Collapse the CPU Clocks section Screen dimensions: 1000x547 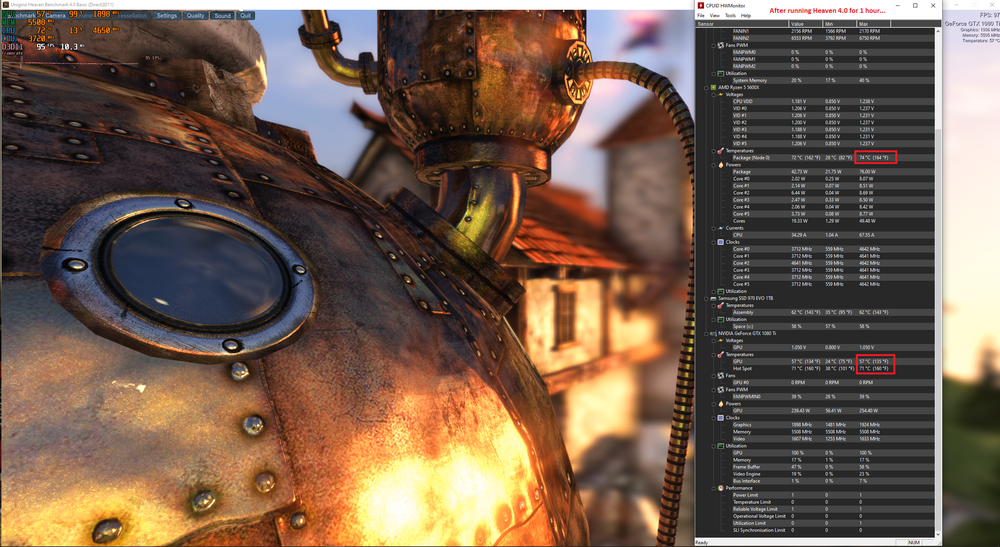pyautogui.click(x=714, y=242)
